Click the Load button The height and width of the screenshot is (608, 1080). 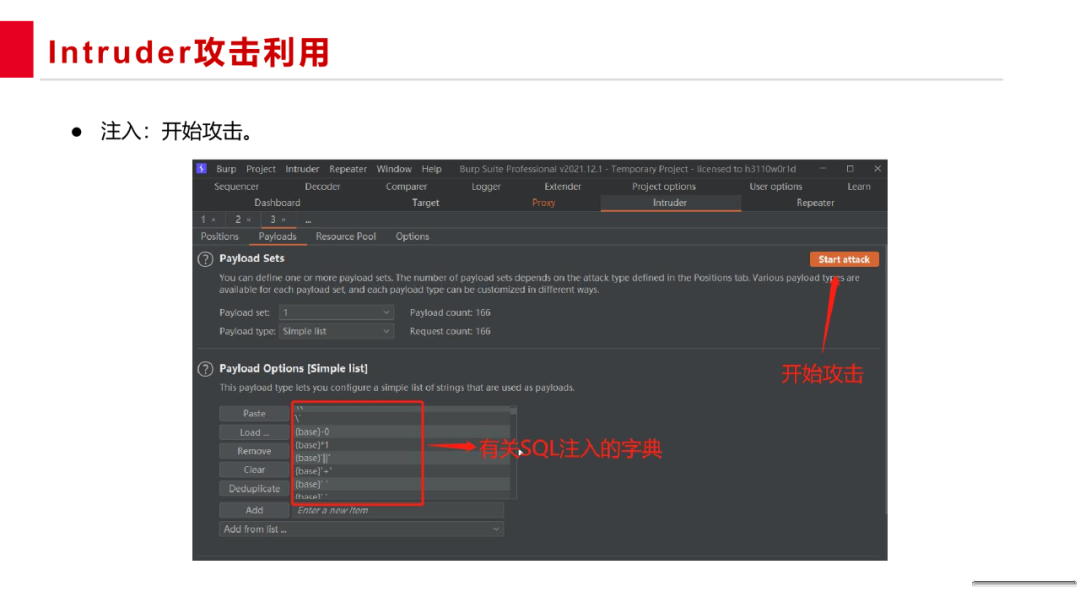254,432
